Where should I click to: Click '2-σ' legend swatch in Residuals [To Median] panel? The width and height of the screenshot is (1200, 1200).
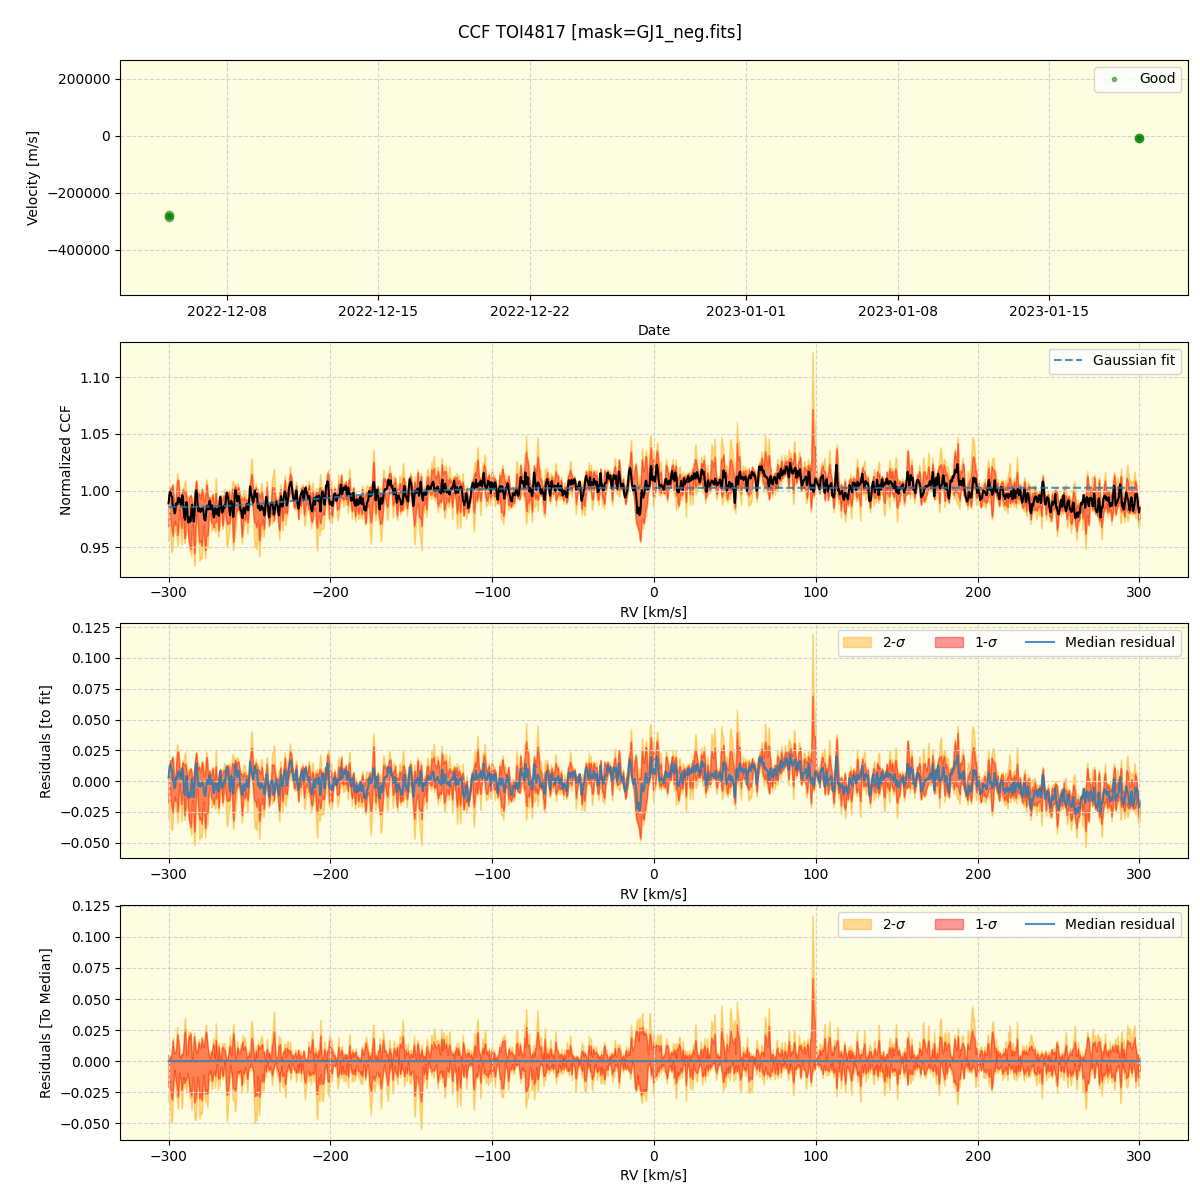tap(857, 924)
